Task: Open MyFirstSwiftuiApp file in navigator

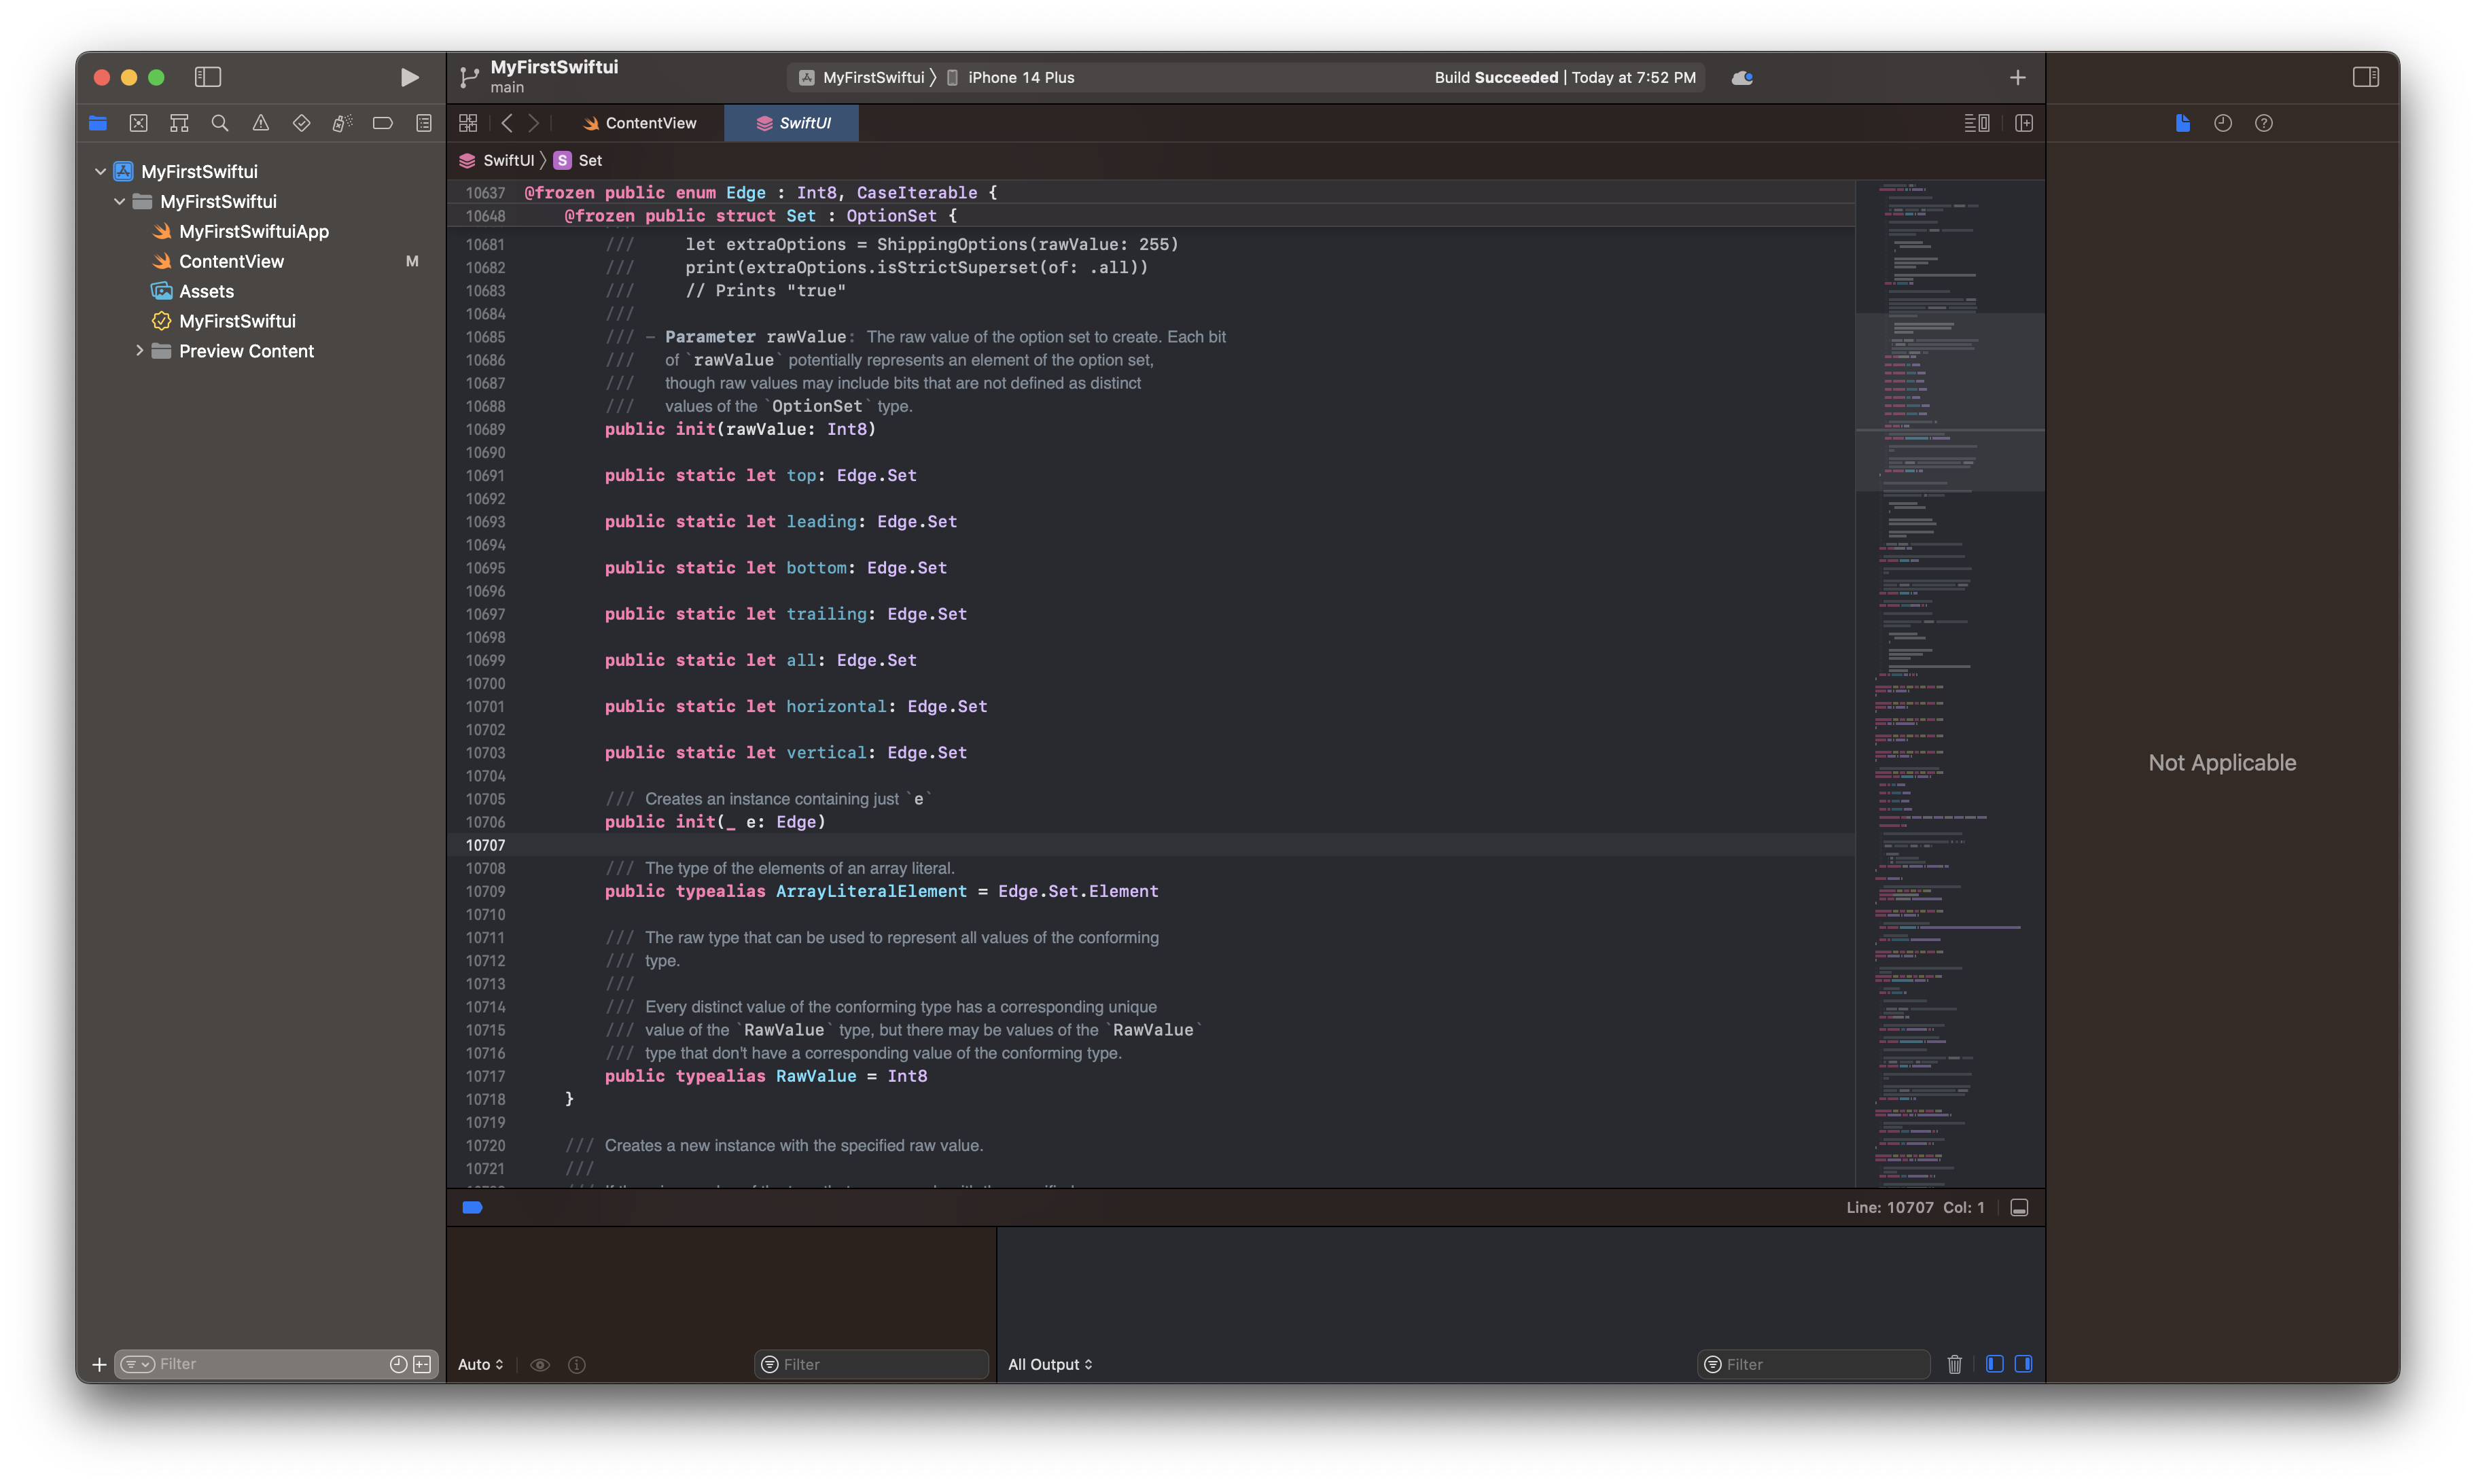Action: [253, 231]
